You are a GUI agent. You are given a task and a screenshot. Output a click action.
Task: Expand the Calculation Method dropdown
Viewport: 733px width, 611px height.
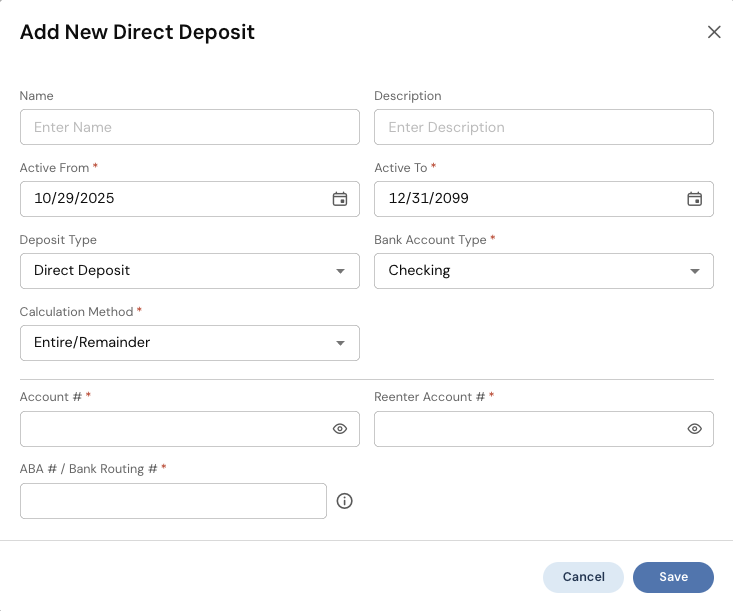[x=340, y=343]
